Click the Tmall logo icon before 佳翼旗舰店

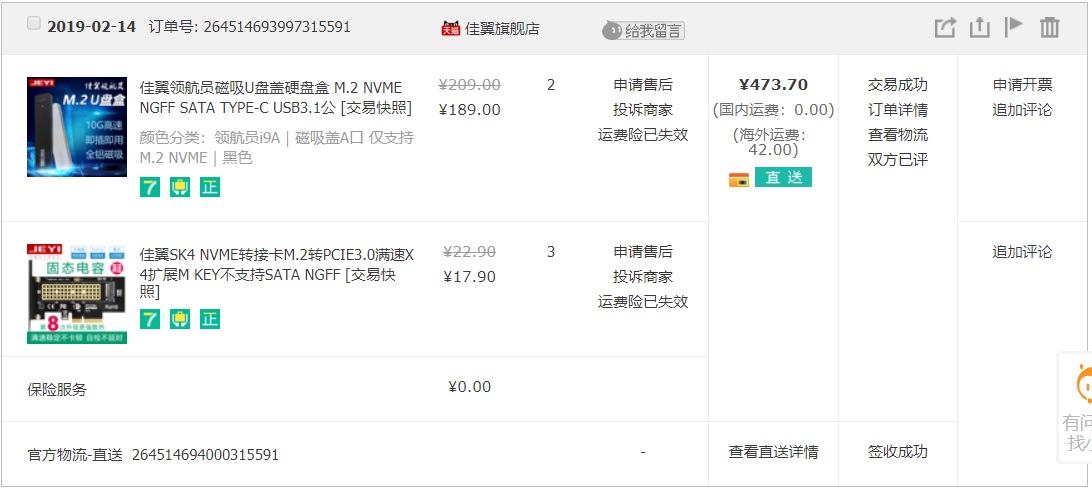(x=451, y=29)
